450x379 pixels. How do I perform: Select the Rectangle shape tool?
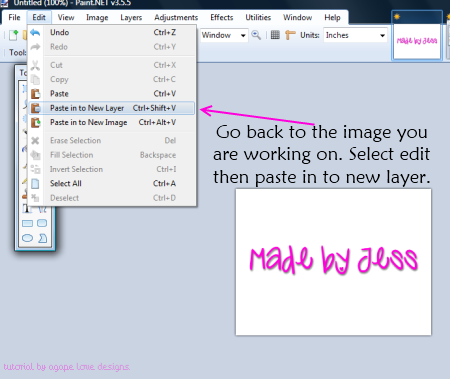tap(27, 223)
